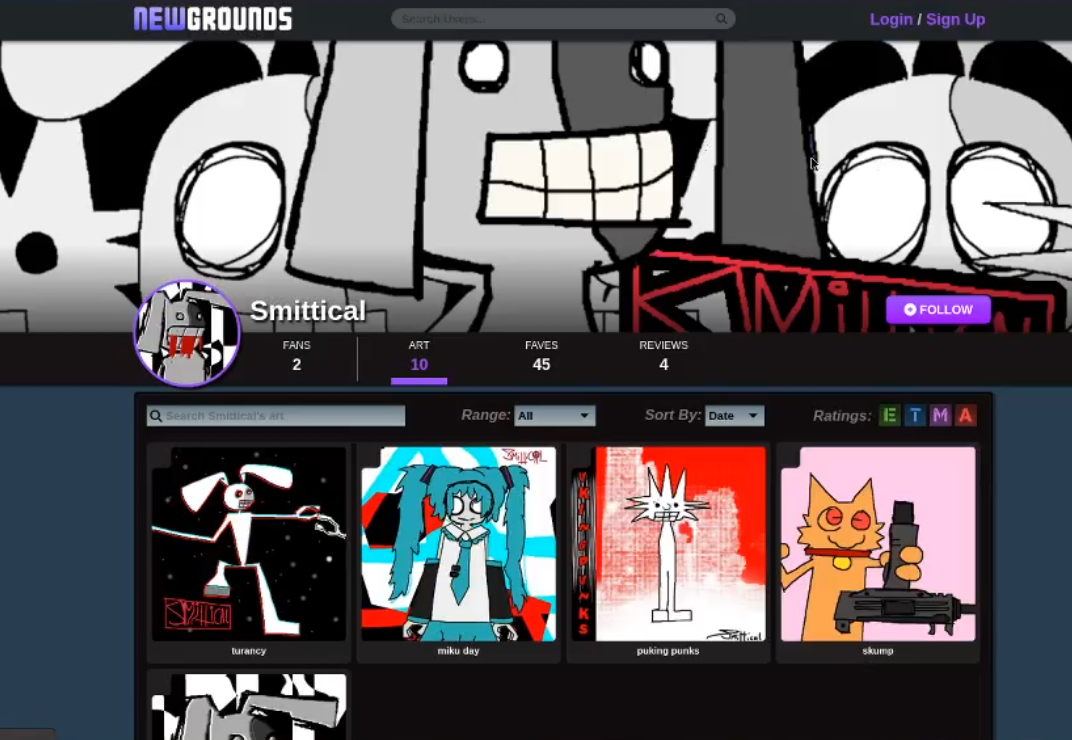Toggle the E rating filter
The width and height of the screenshot is (1072, 740).
(889, 416)
